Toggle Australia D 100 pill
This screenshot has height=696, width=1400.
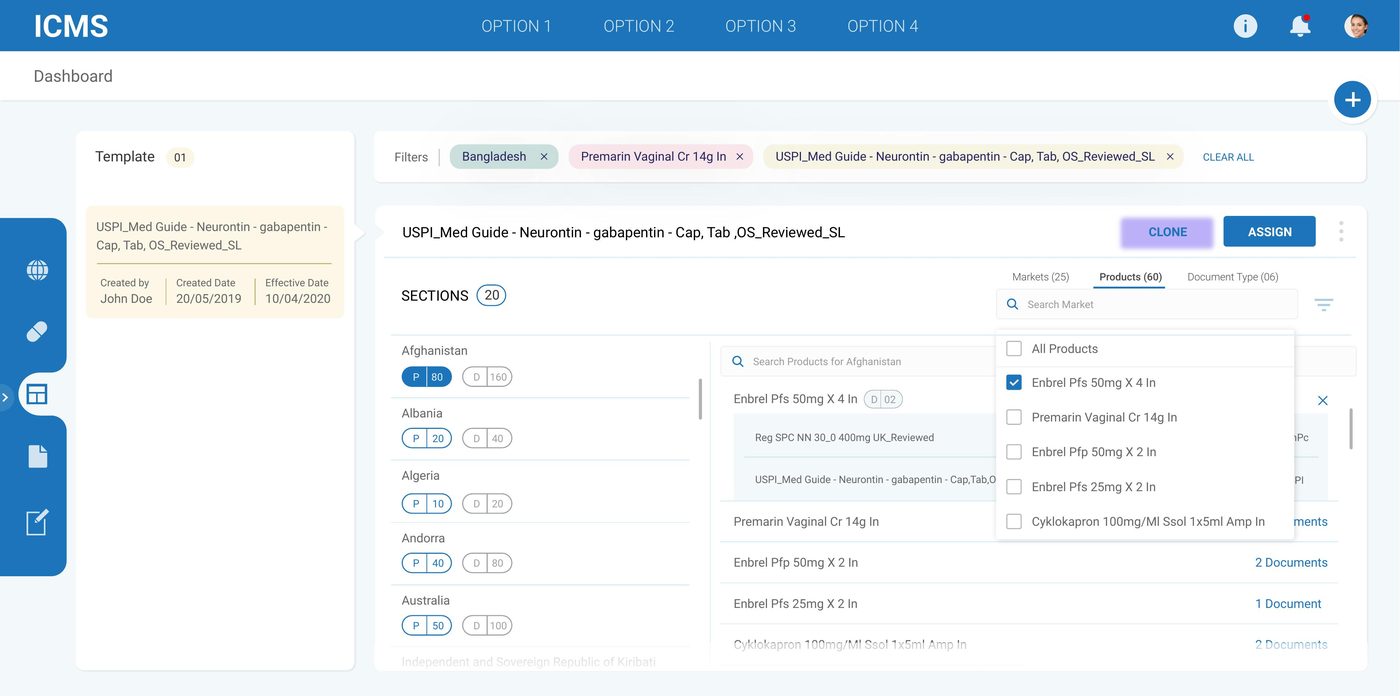pyautogui.click(x=487, y=626)
